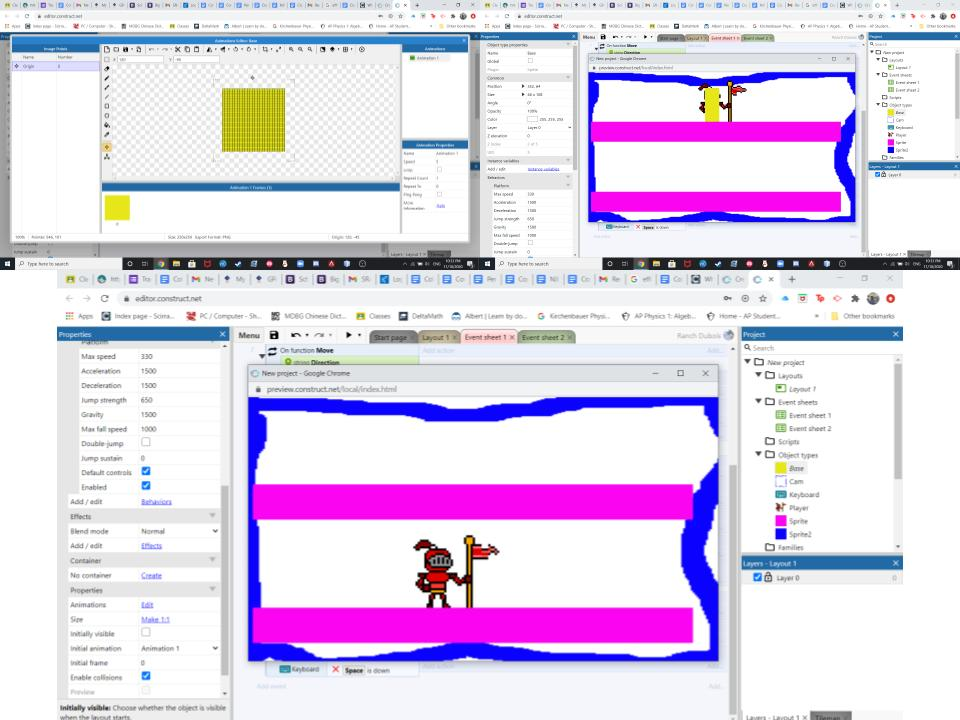Click the Project panel Search field, bottom screenshot
Image resolution: width=960 pixels, height=720 pixels.
point(822,347)
